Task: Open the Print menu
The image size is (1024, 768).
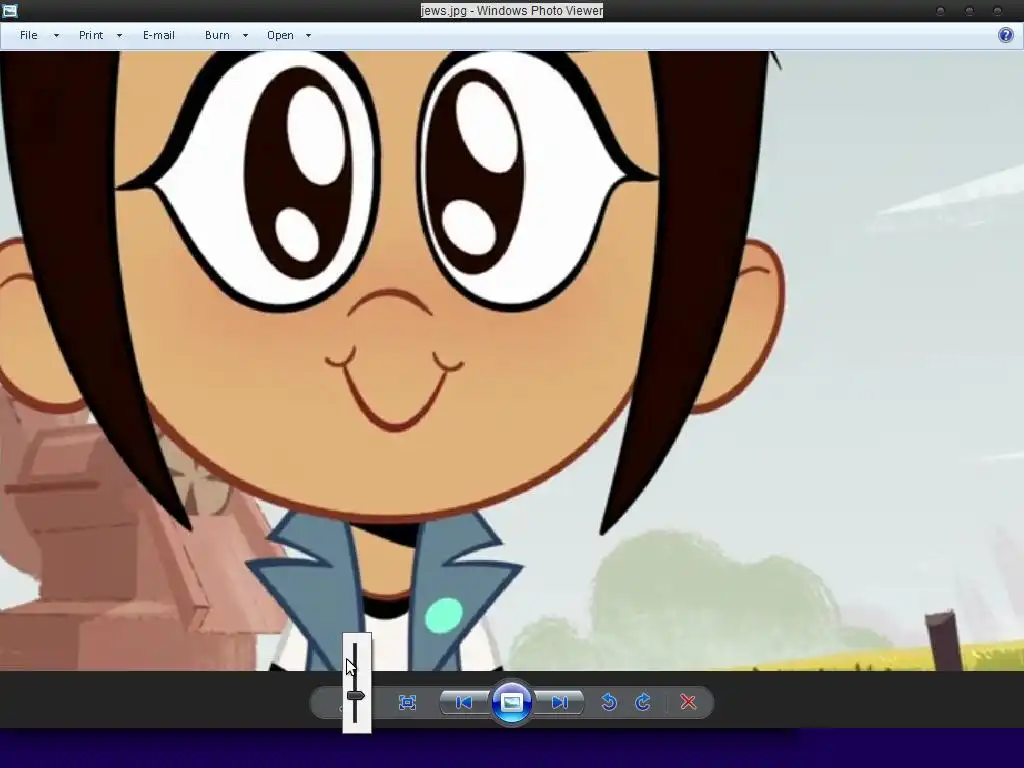Action: (x=91, y=35)
